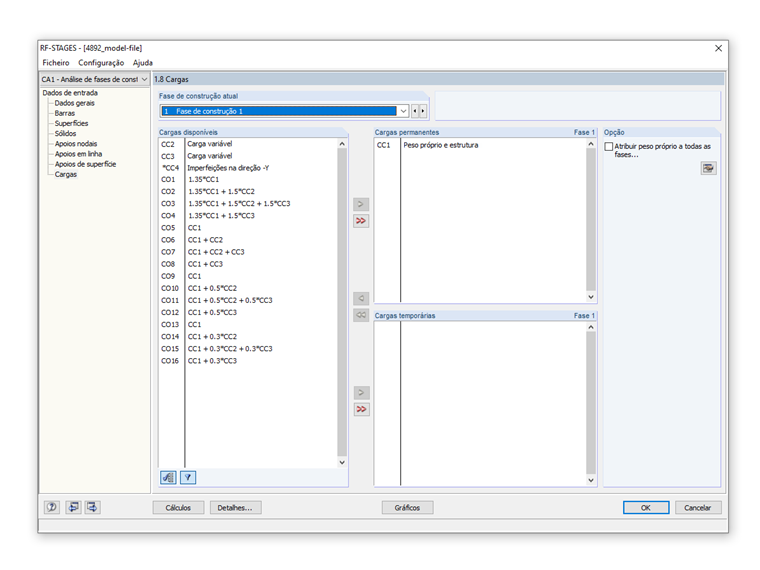
Task: Go to the previous input table icon
Action: (73, 507)
